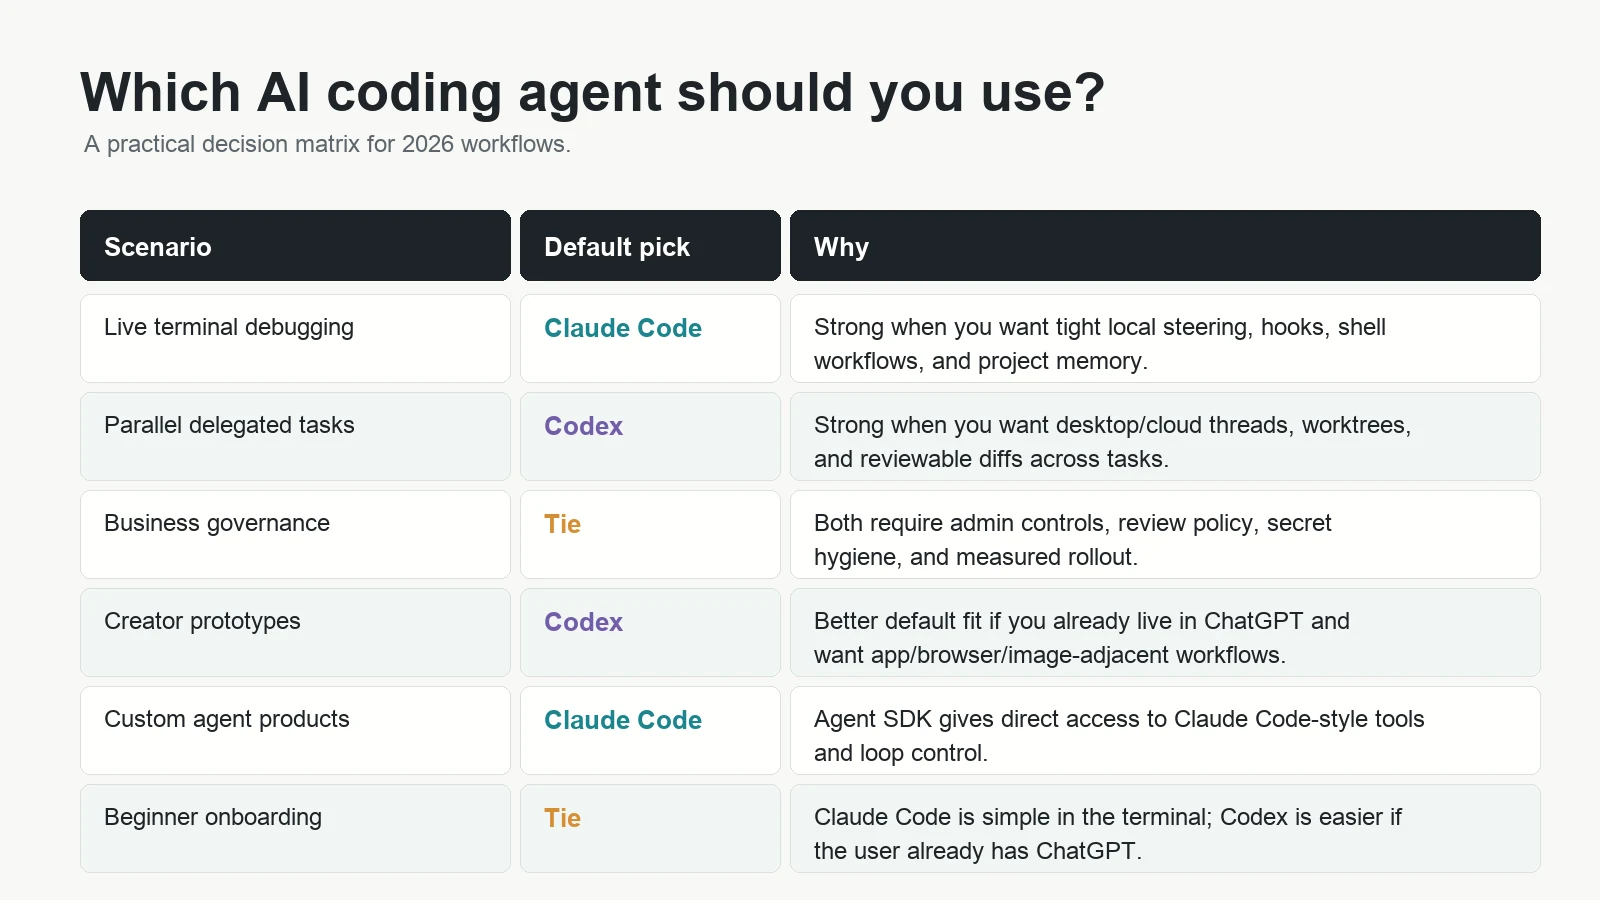The image size is (1600, 900).
Task: Select the 'Scenario' column header
Action: click(295, 246)
